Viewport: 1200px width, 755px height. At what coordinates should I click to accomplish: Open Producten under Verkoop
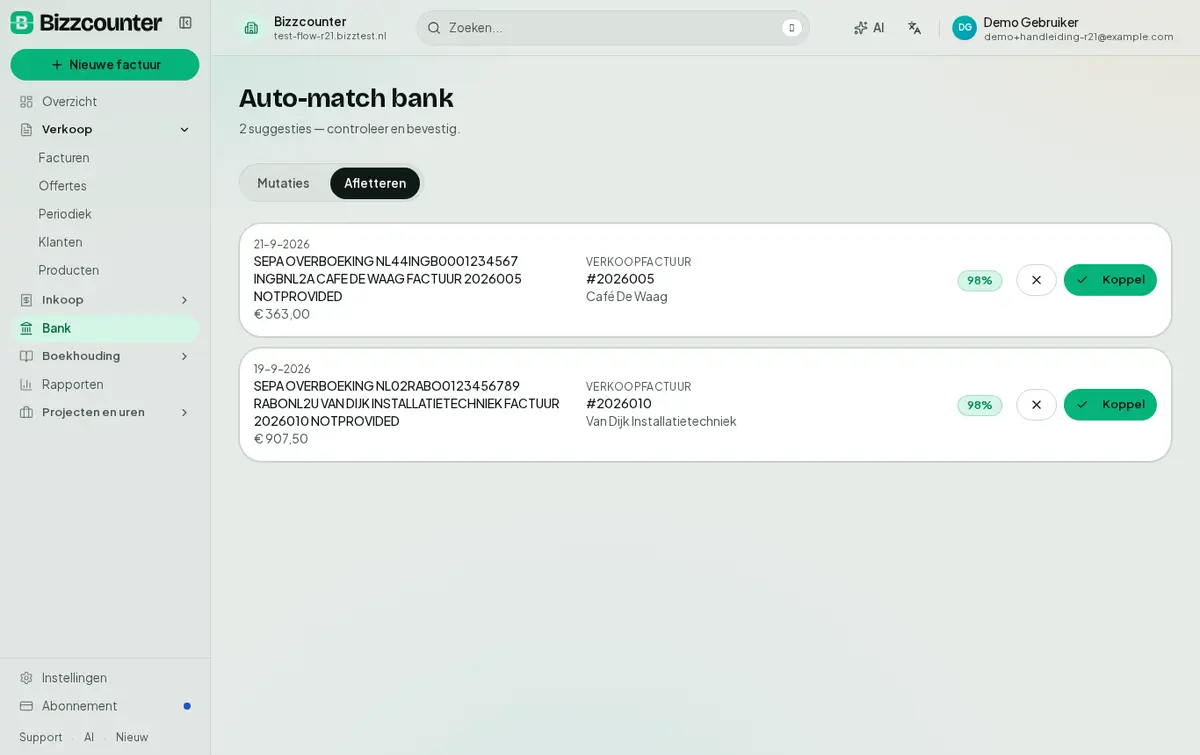(x=69, y=269)
